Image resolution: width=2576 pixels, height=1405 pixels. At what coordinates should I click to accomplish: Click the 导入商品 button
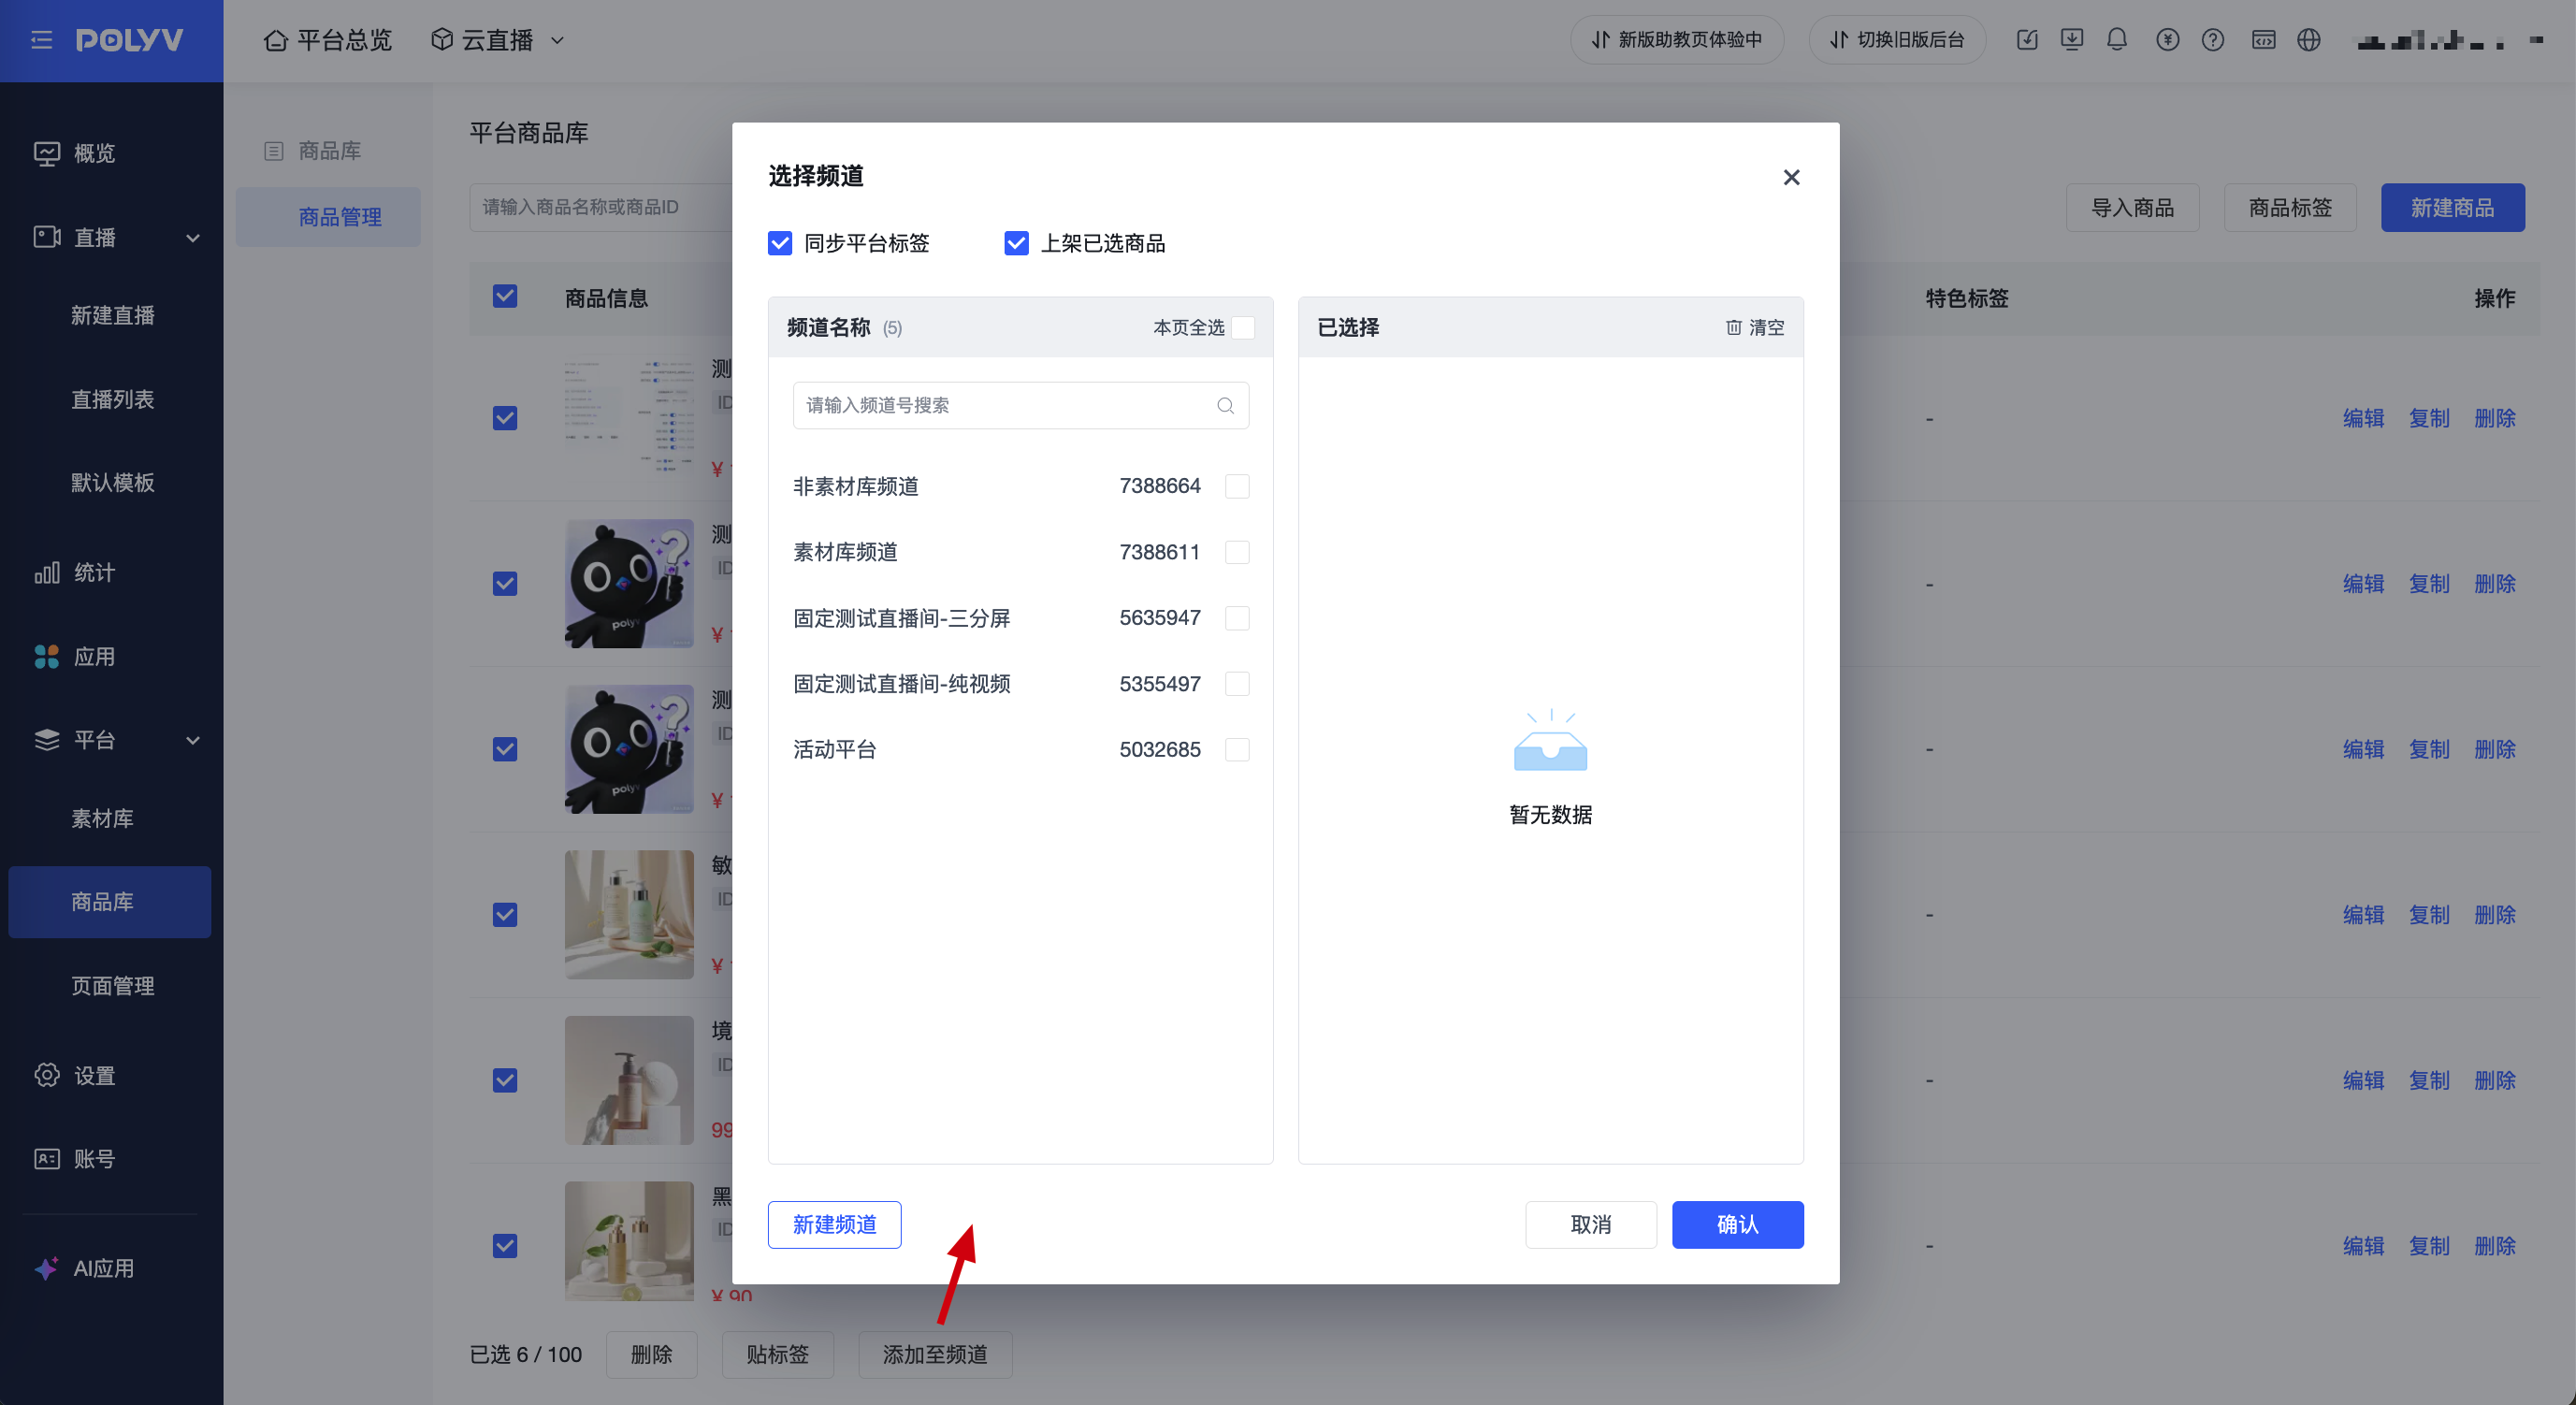point(2132,208)
